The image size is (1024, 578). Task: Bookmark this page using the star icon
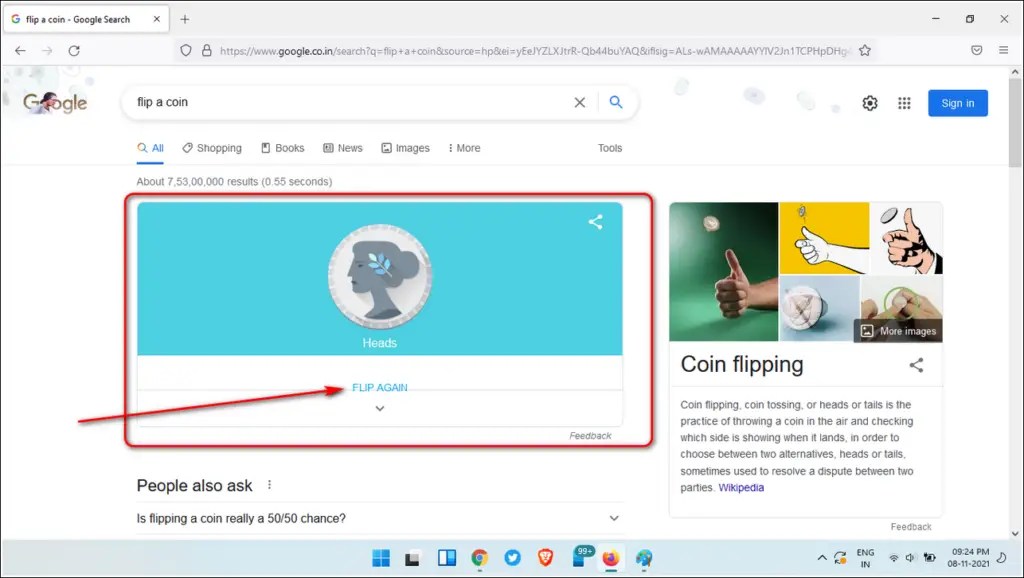click(x=866, y=50)
